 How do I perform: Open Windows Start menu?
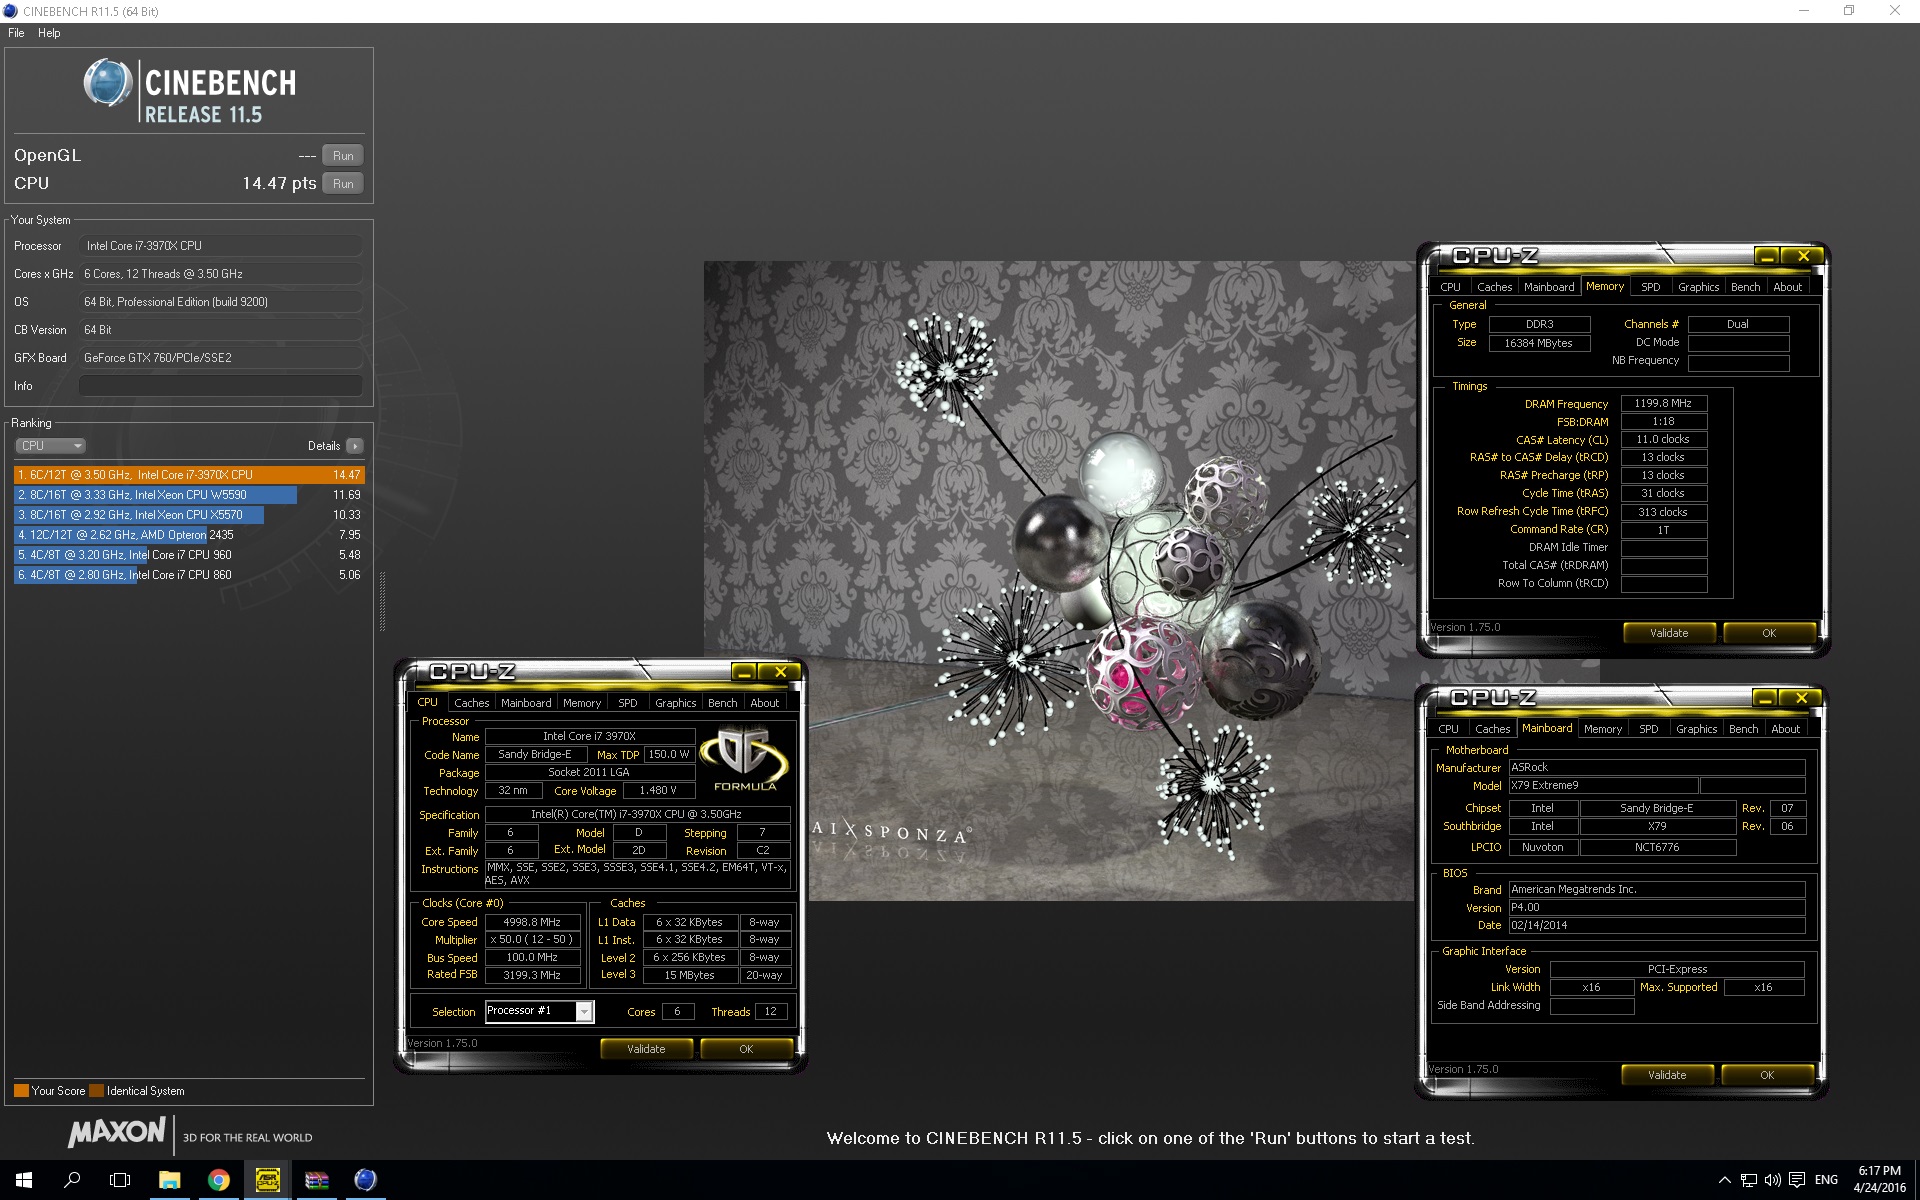(x=24, y=1180)
